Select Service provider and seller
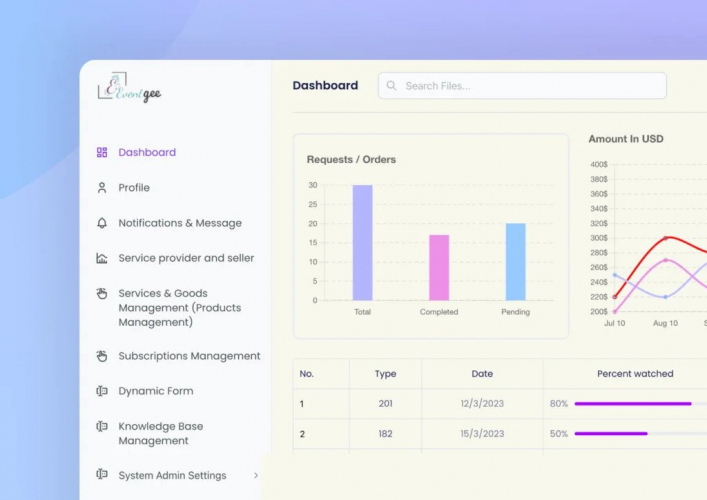 (x=186, y=258)
